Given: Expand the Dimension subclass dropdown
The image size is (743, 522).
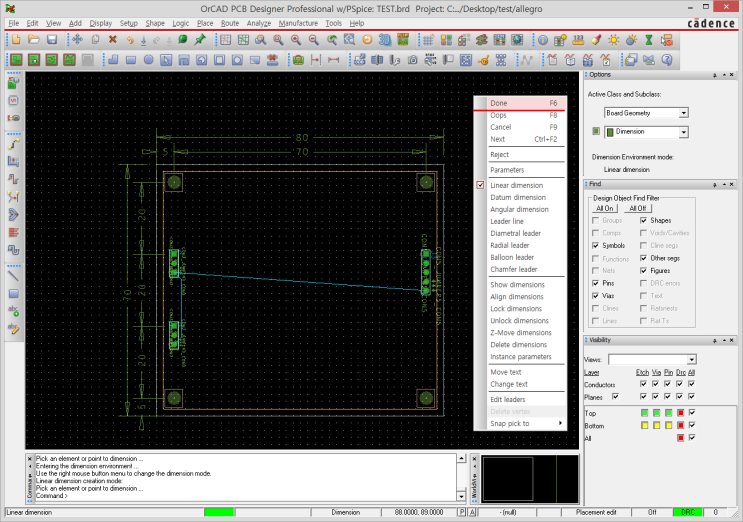Looking at the screenshot, I should tap(683, 131).
